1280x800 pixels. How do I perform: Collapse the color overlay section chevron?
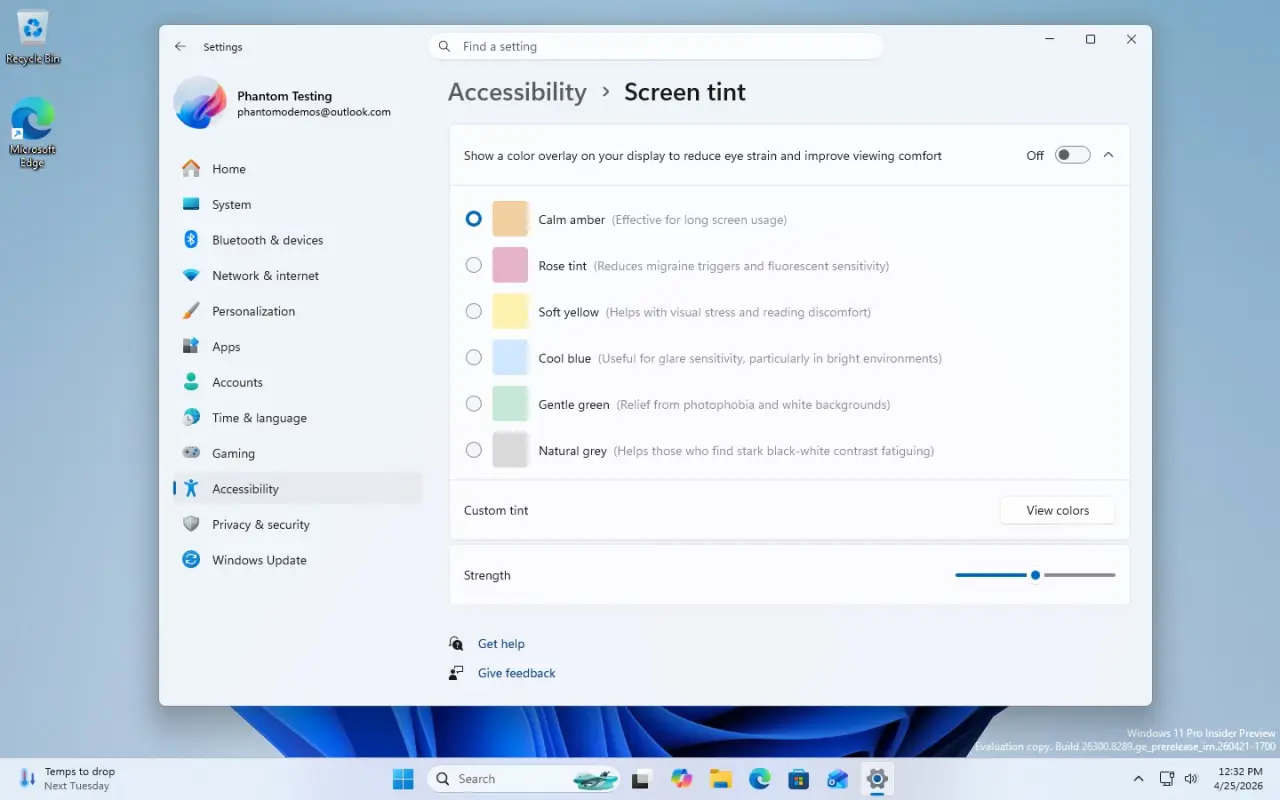click(1108, 155)
